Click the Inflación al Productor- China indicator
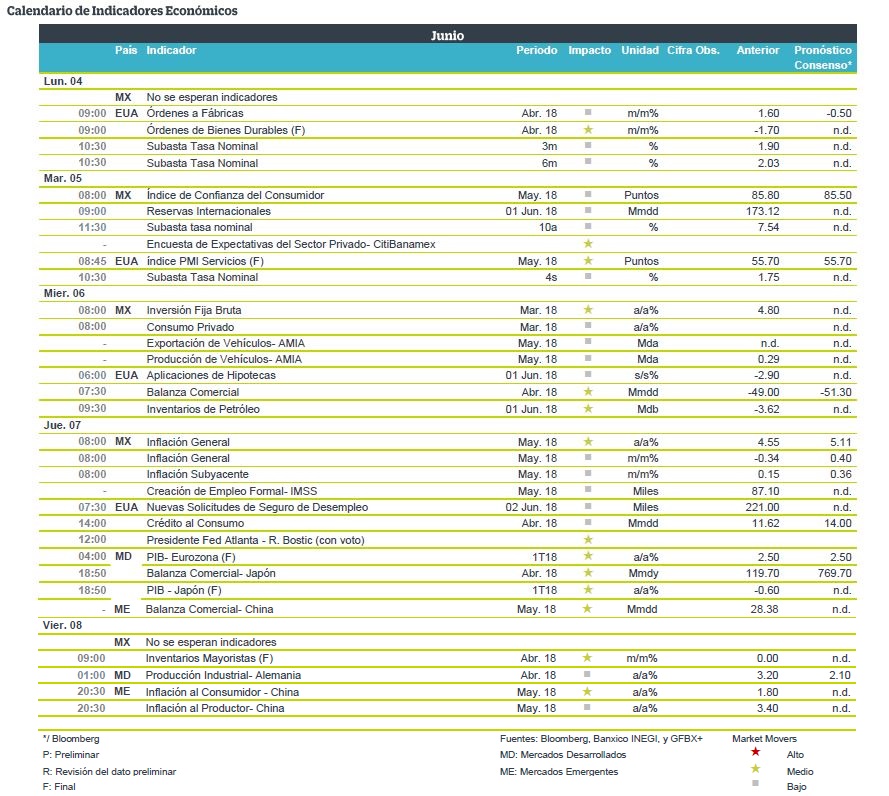This screenshot has height=796, width=889. 215,708
